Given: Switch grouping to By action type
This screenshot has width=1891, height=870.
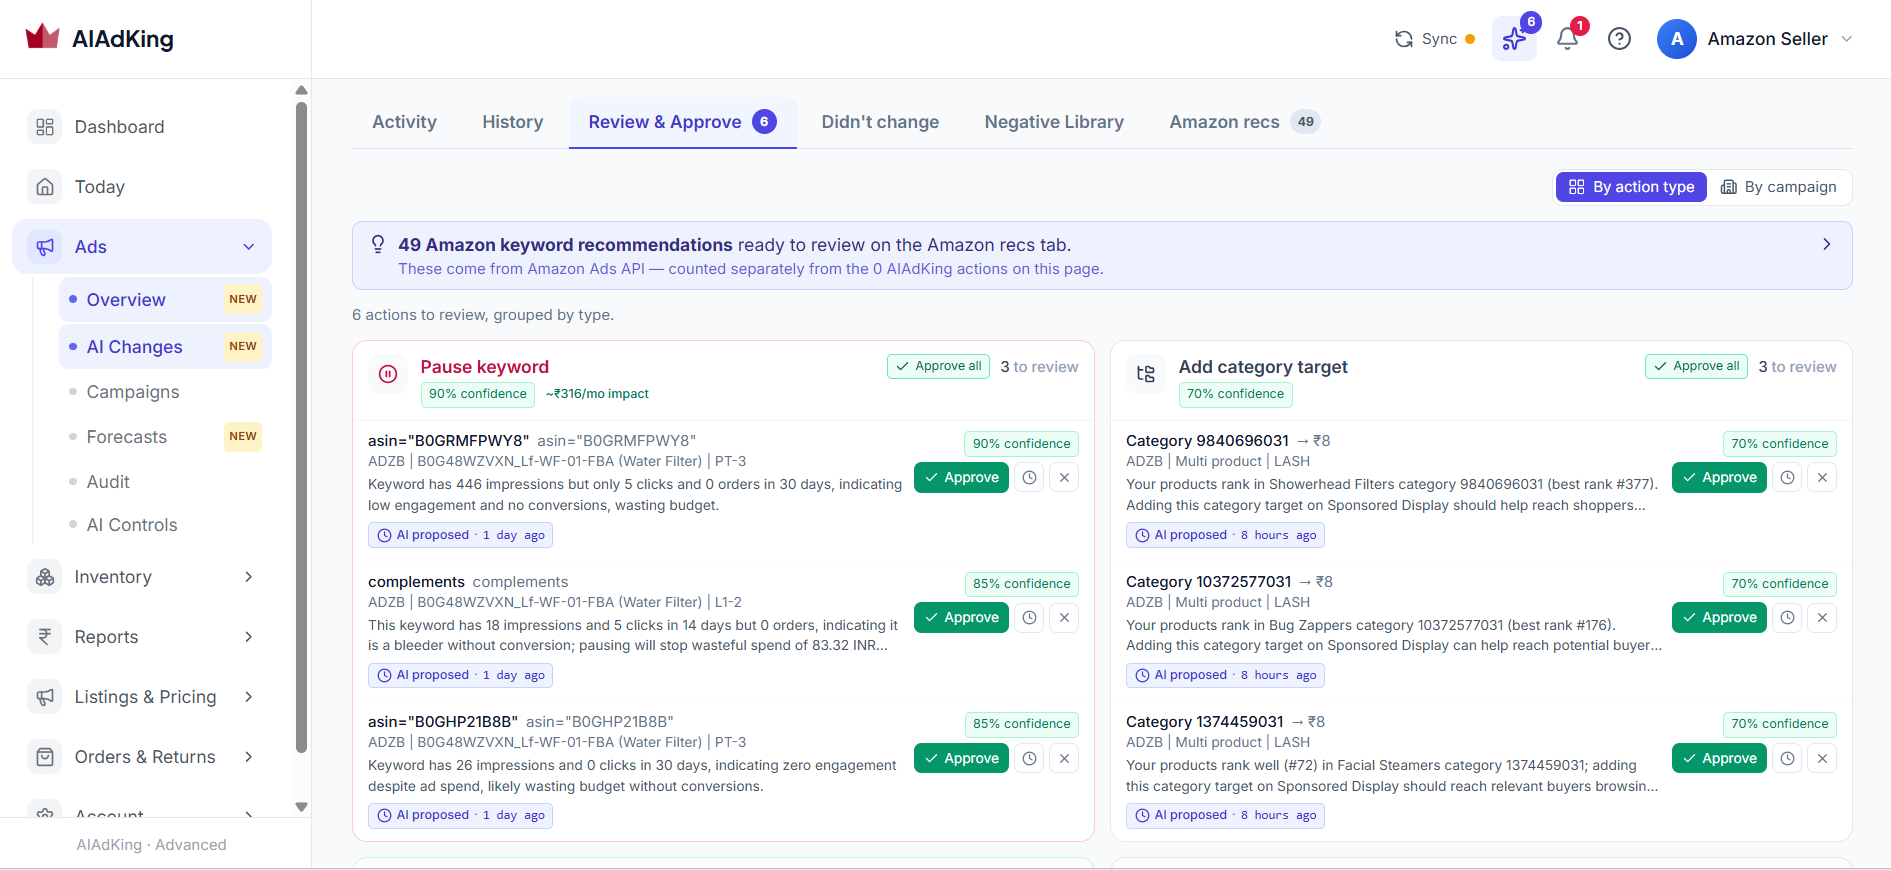Looking at the screenshot, I should coord(1631,187).
